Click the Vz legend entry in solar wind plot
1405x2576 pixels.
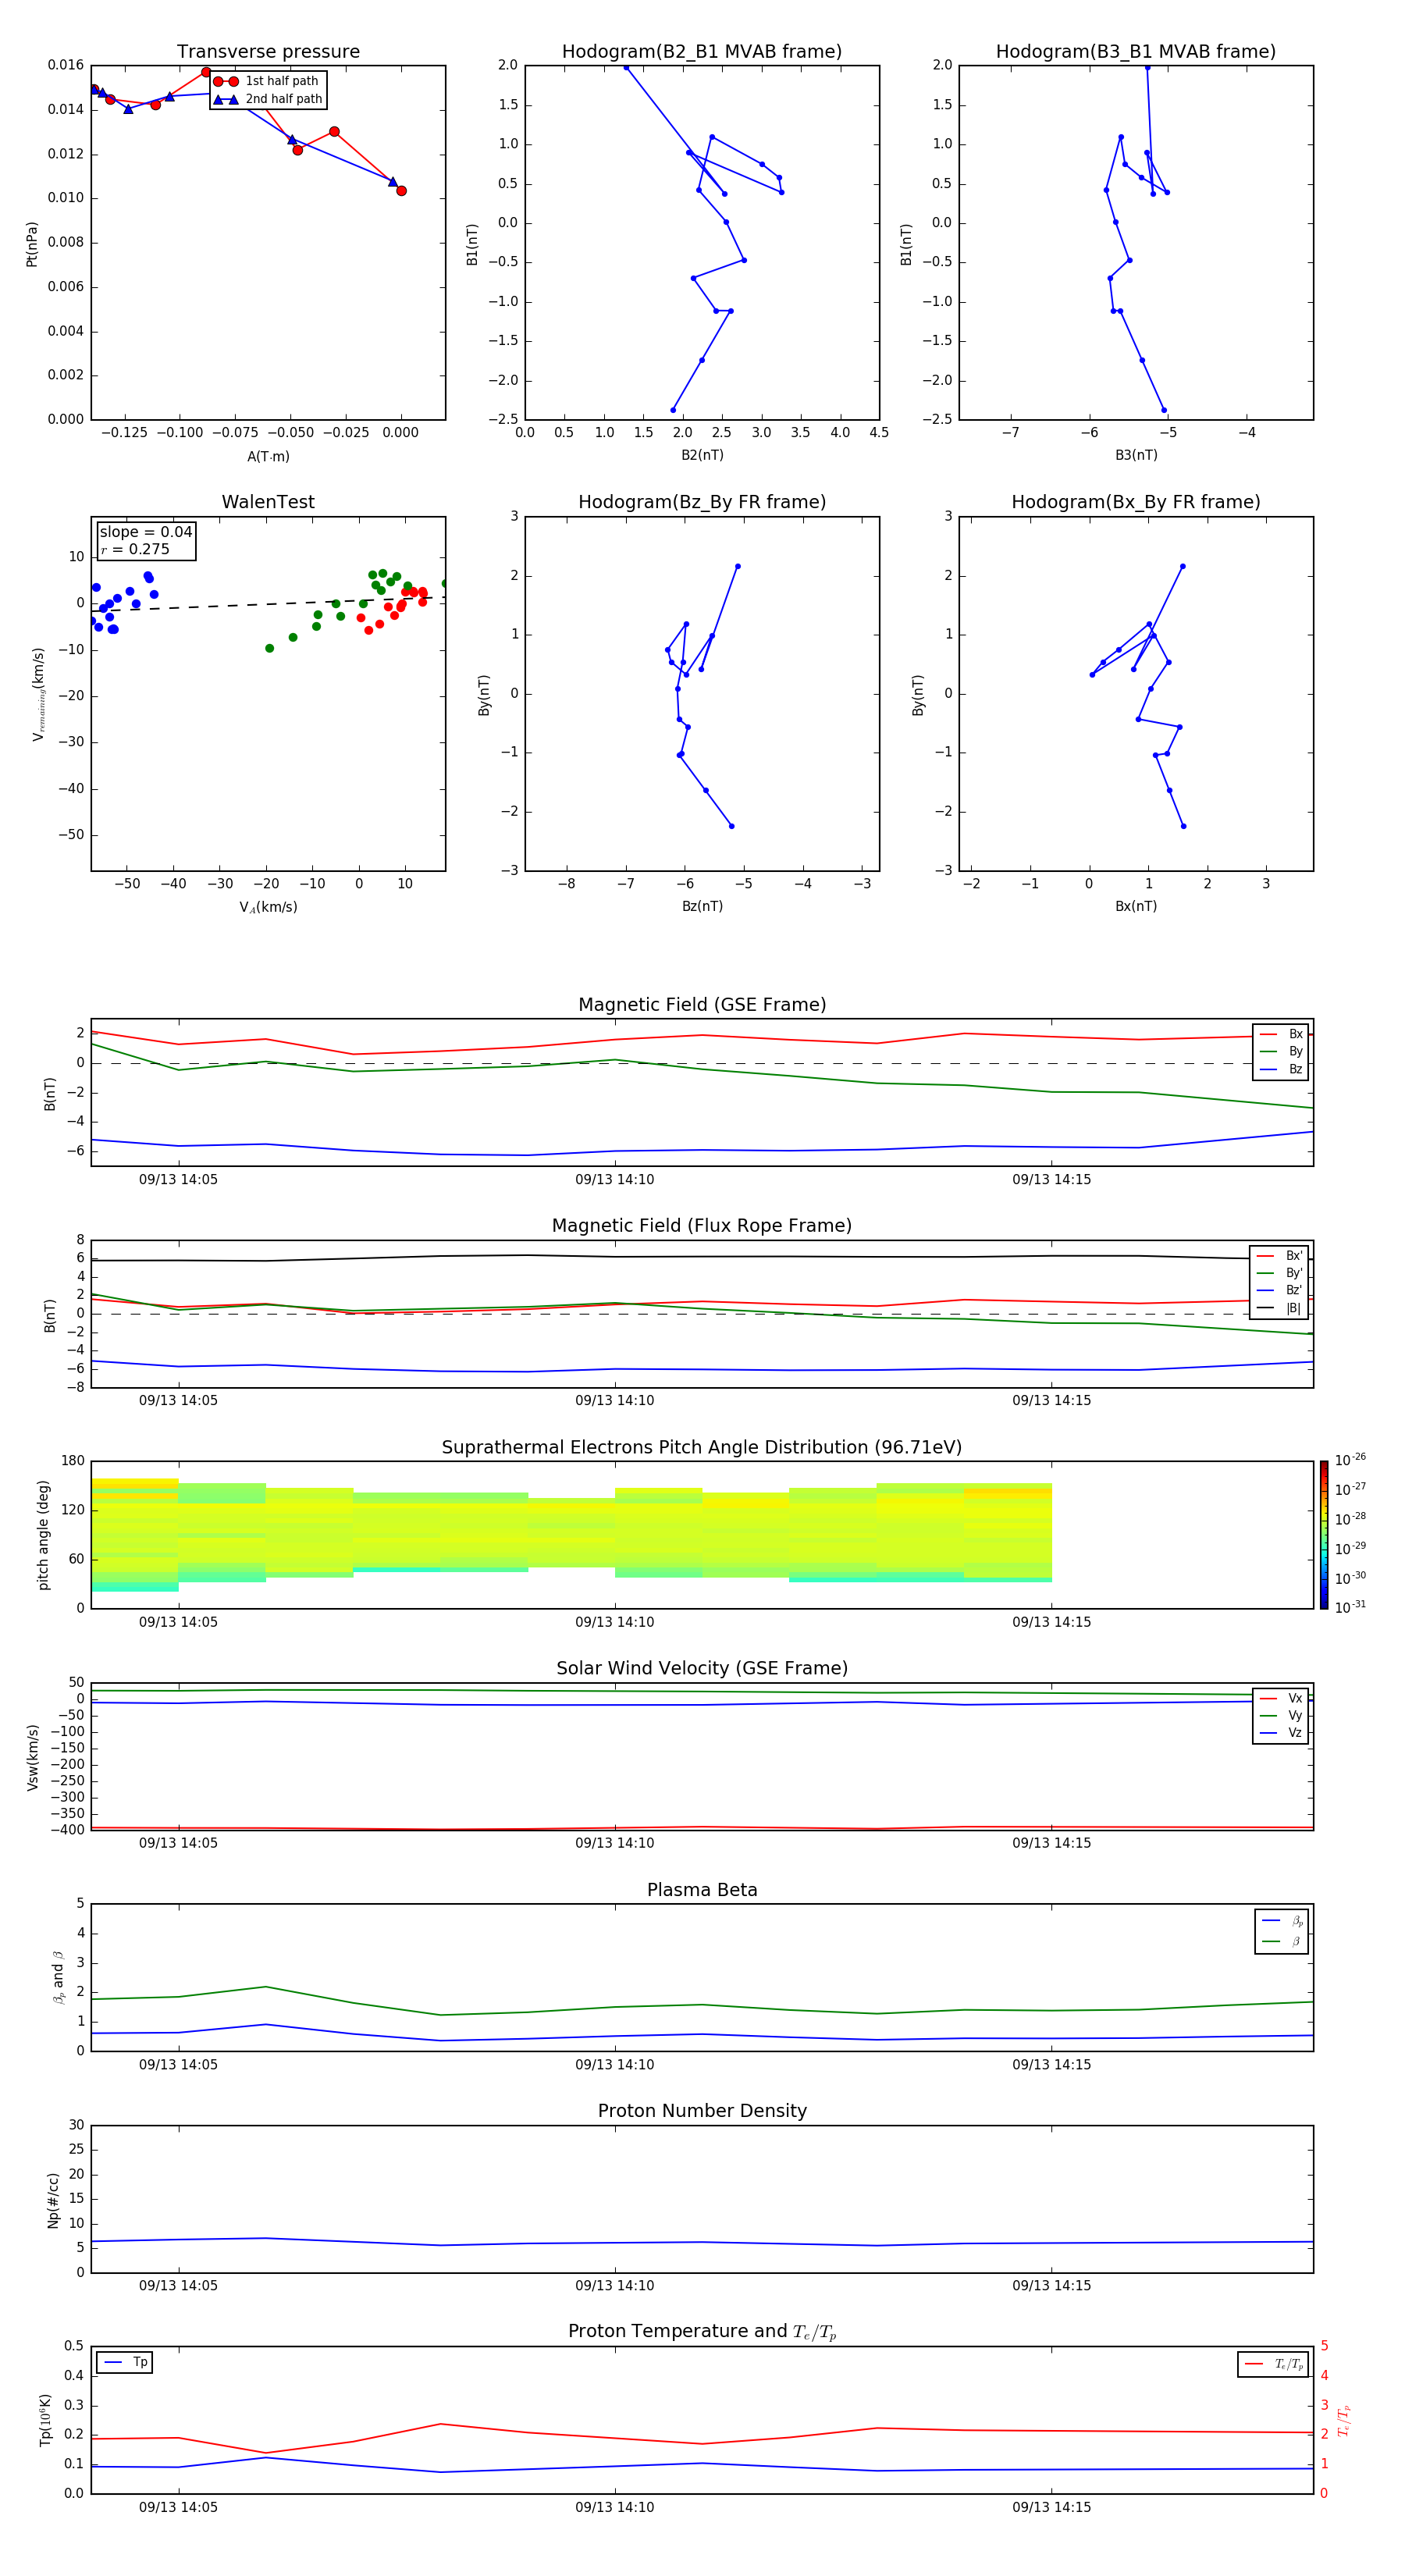point(1281,1733)
